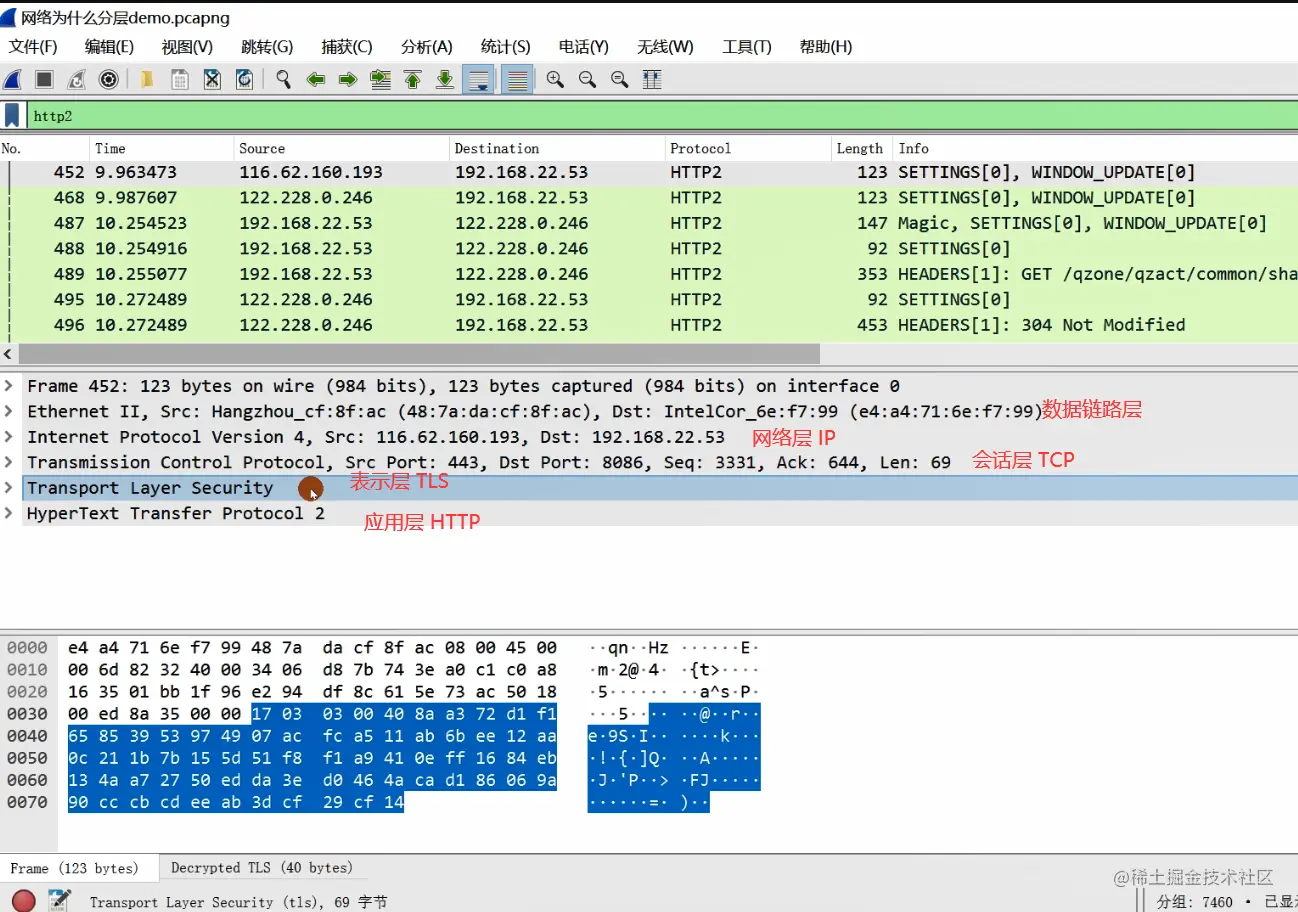Reset text to normal size
1298x912 pixels.
[x=619, y=80]
